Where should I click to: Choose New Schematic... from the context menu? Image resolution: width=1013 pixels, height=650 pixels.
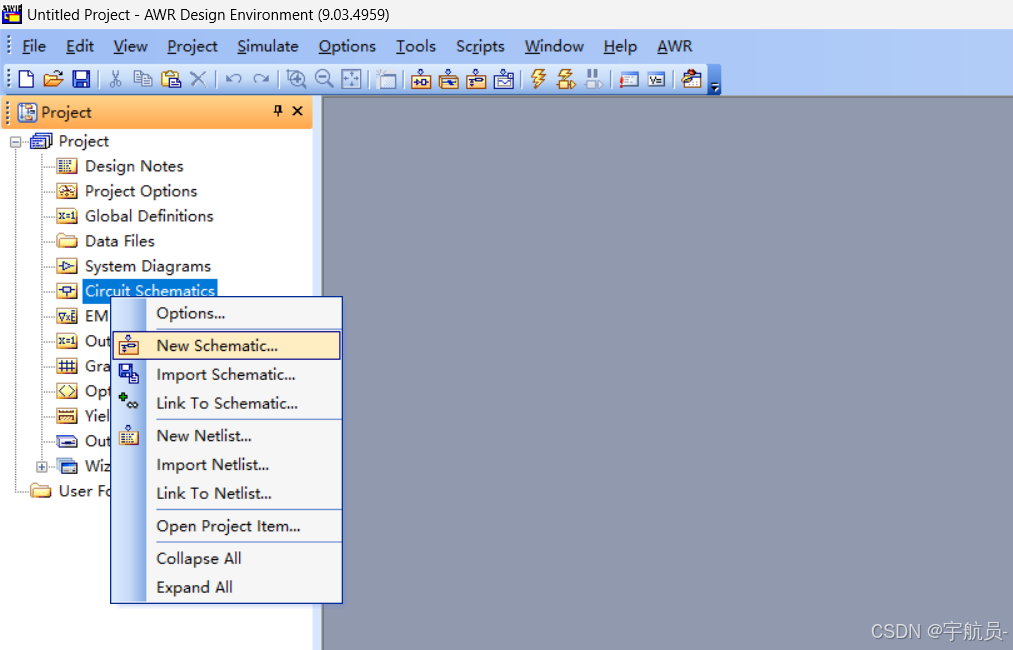point(226,346)
